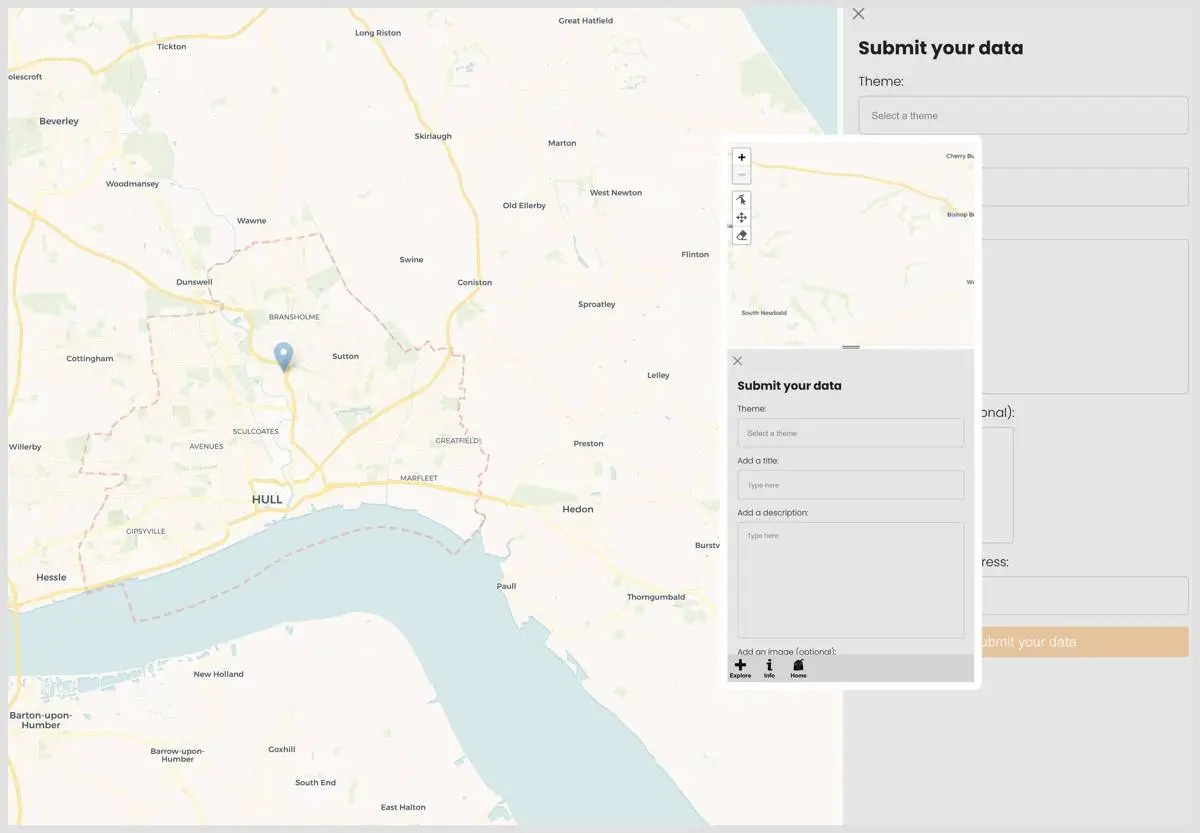The width and height of the screenshot is (1200, 833).
Task: Click the East Halton label on the map
Action: 403,807
